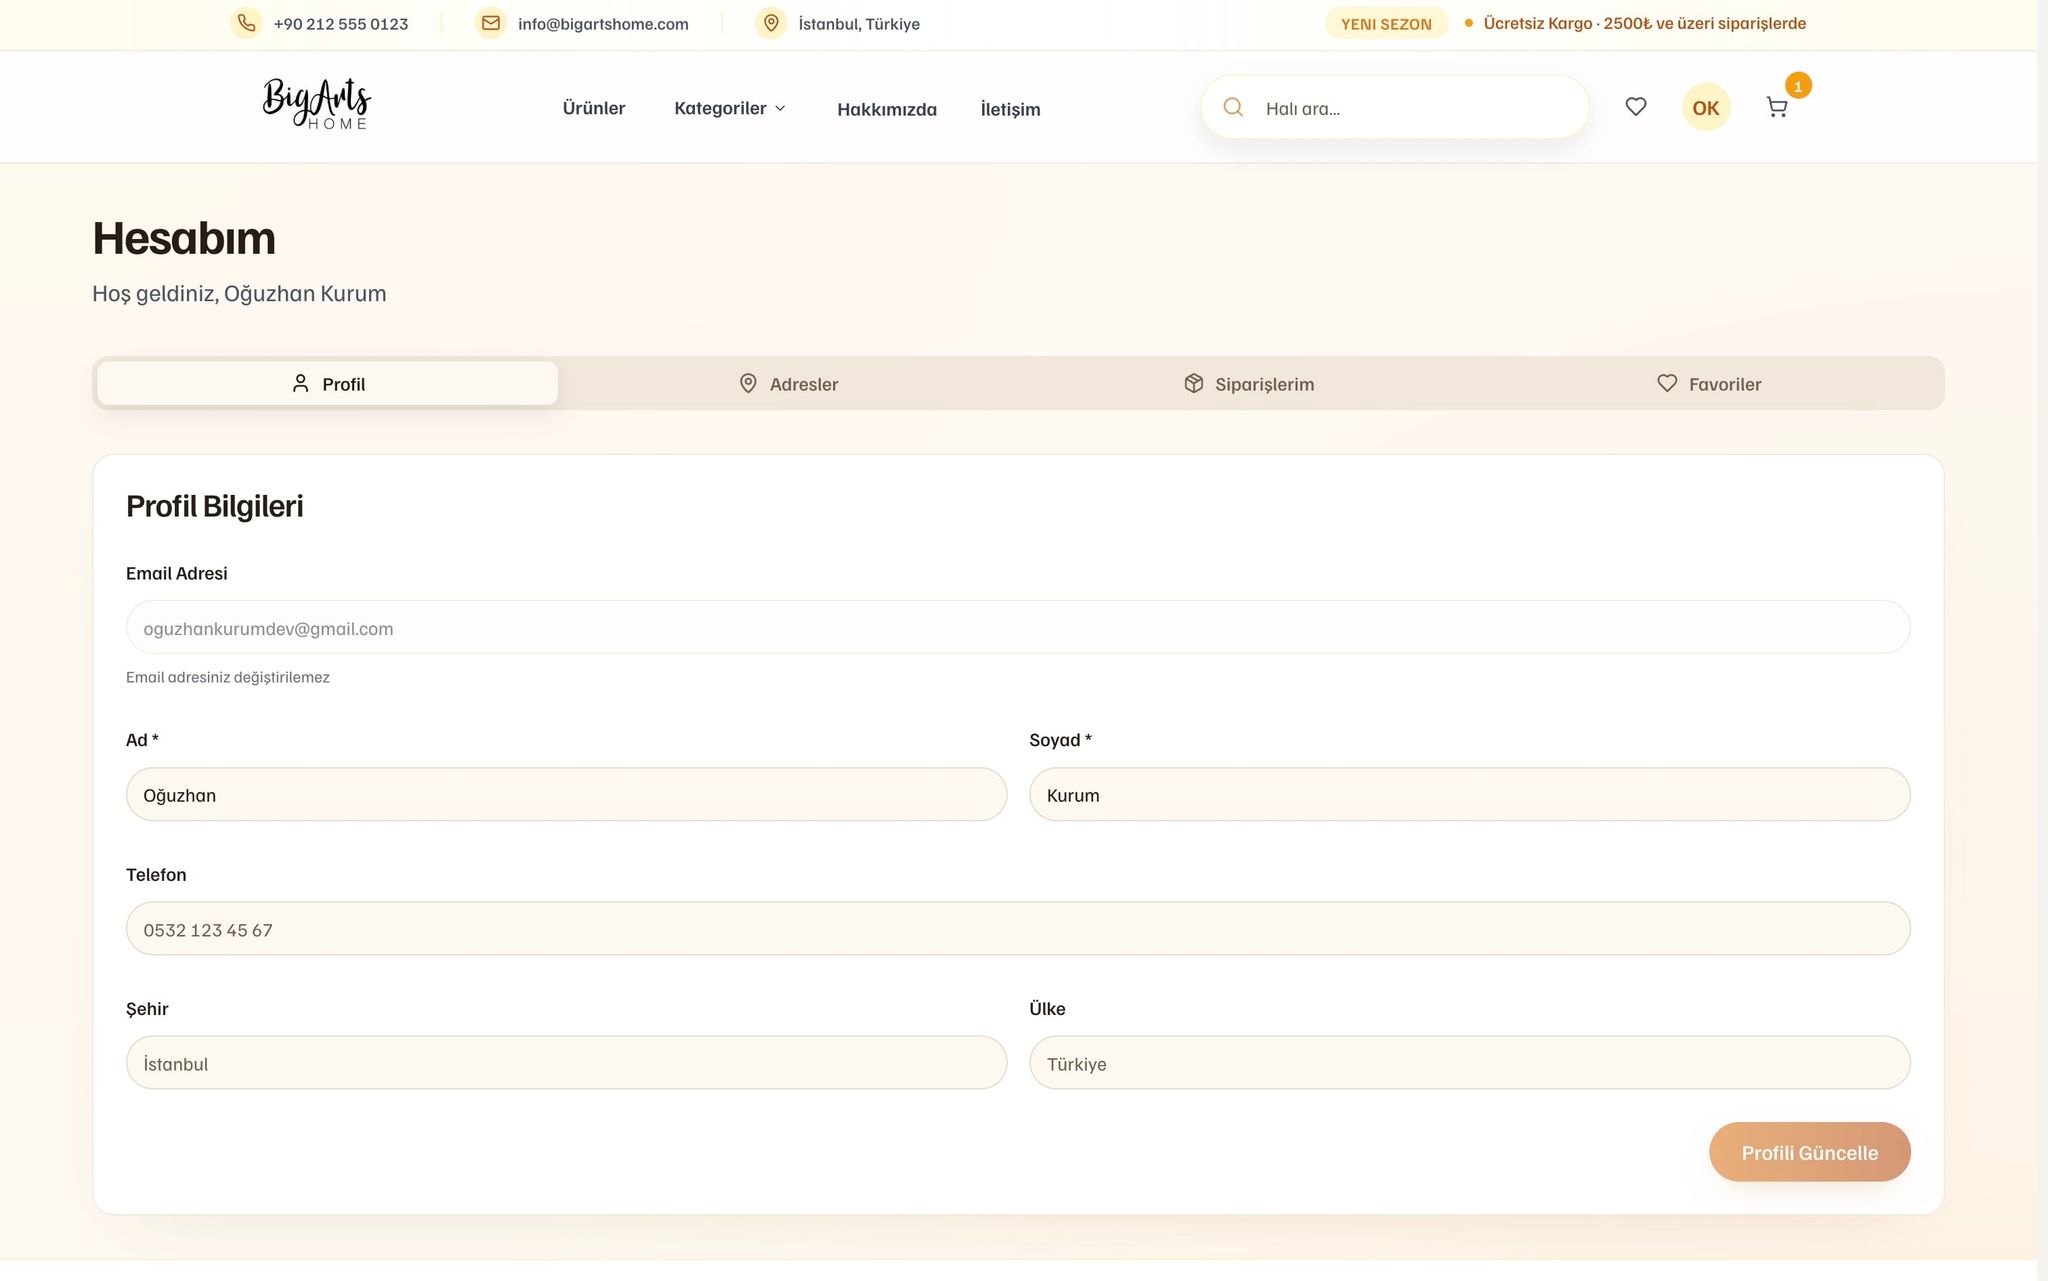2048x1281 pixels.
Task: Click into the Halı ara search box
Action: [1415, 108]
